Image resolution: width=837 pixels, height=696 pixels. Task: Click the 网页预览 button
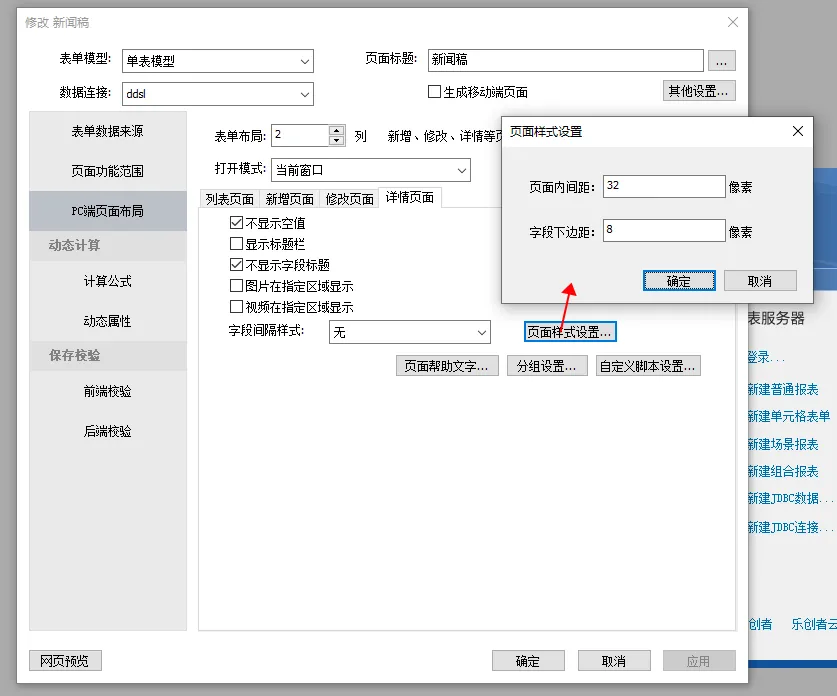(65, 661)
